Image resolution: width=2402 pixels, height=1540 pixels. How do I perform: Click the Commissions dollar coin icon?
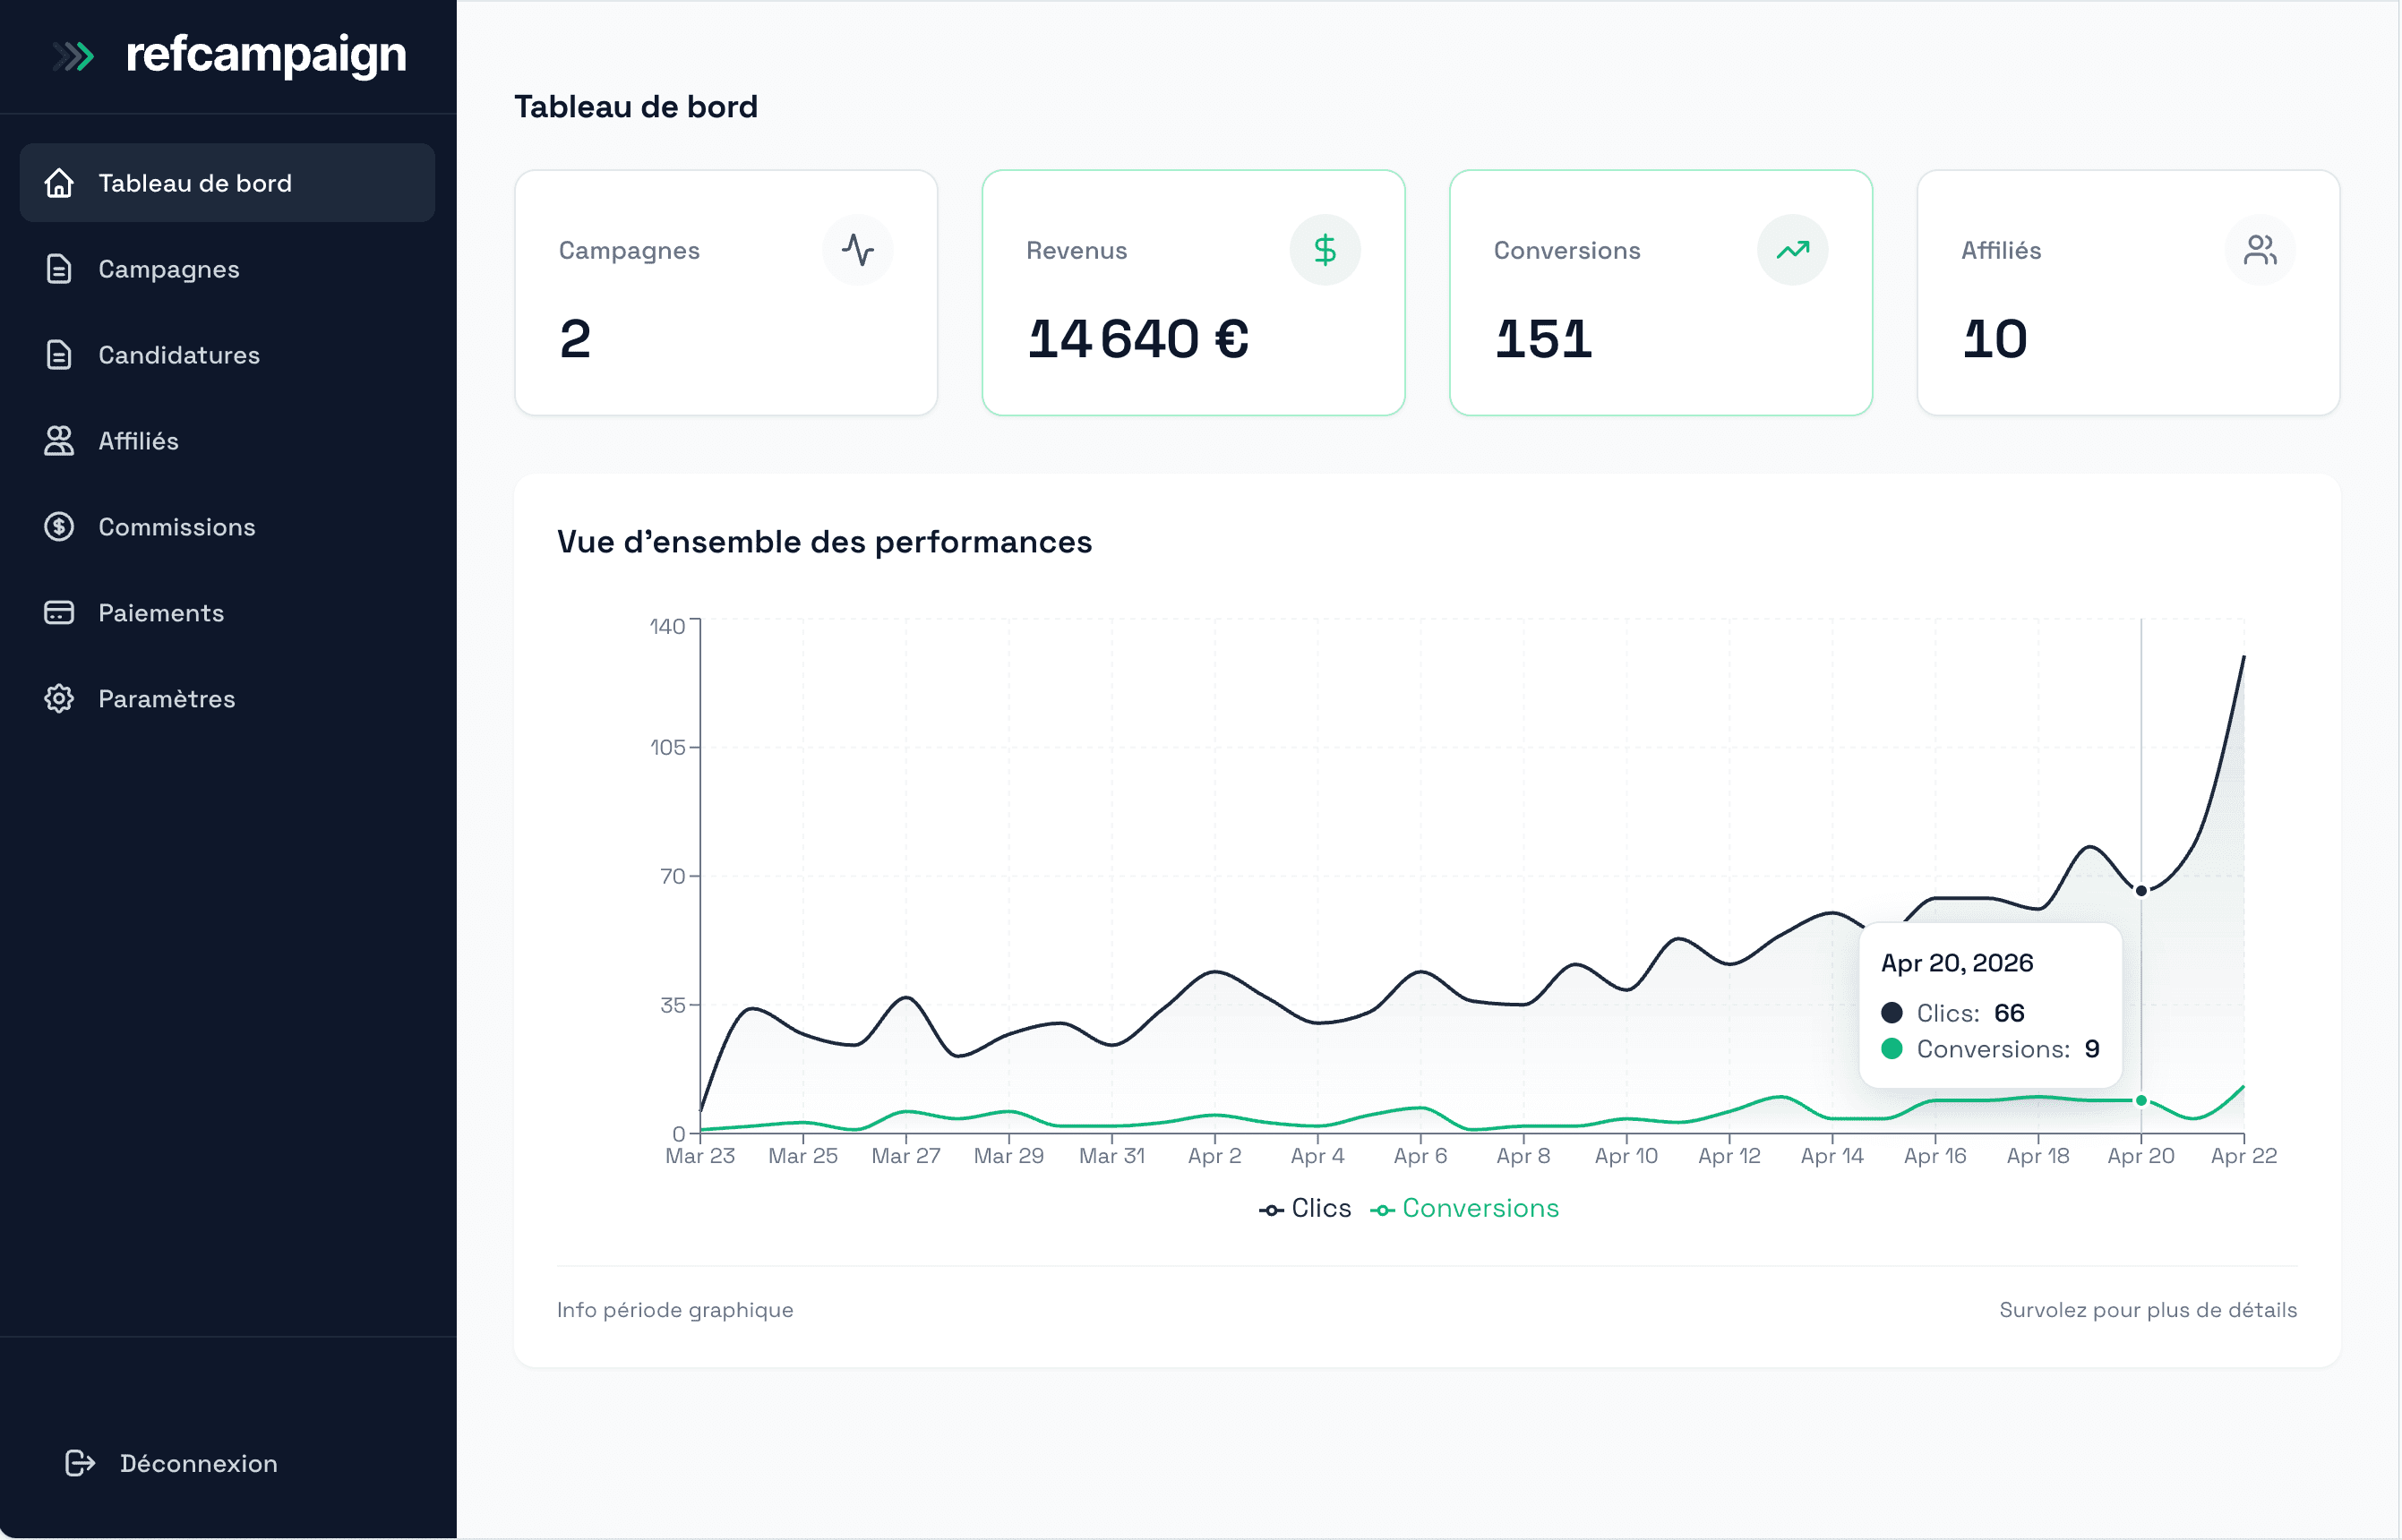tap(59, 527)
